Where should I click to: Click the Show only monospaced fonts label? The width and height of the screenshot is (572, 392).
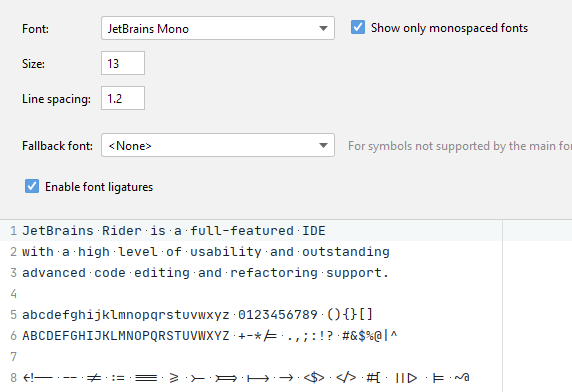449,28
